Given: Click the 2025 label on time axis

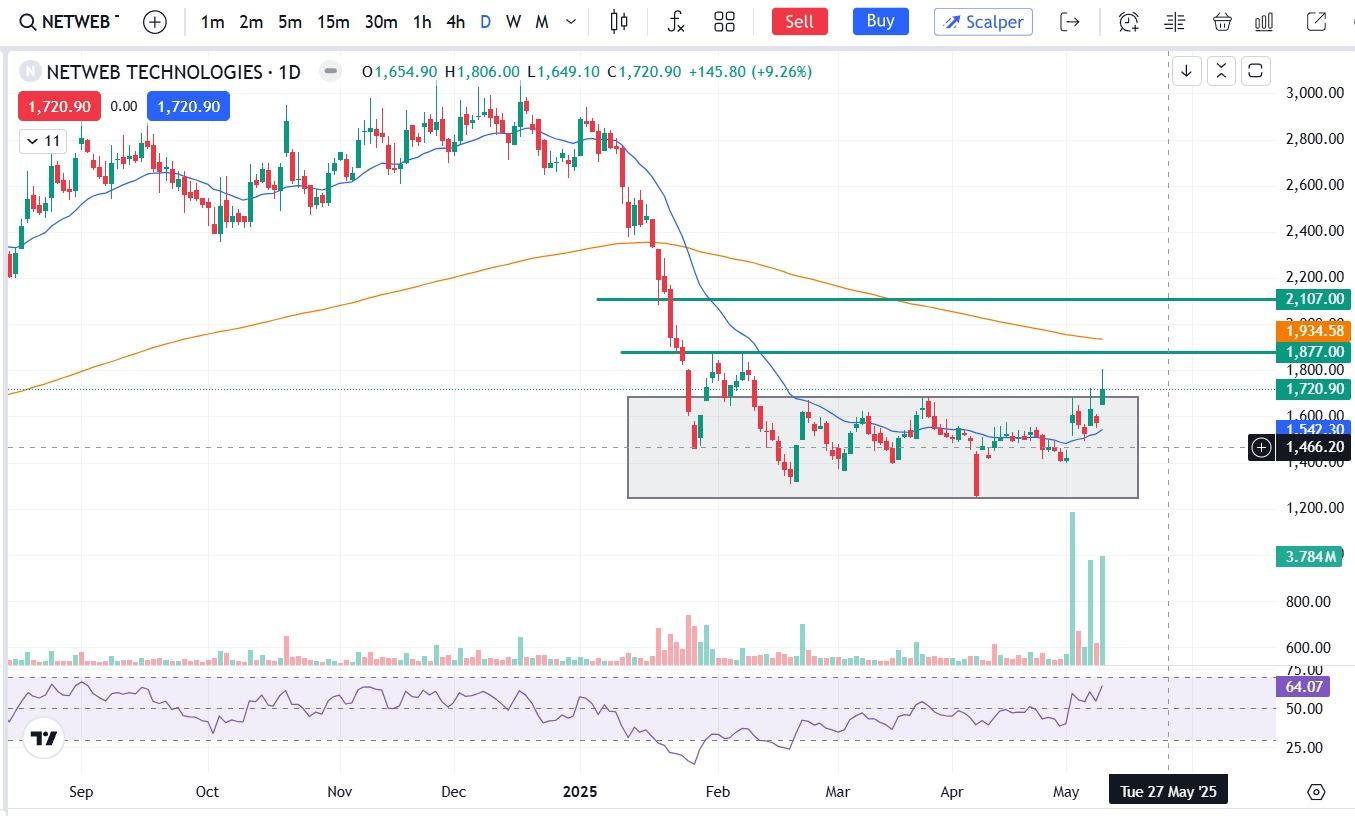Looking at the screenshot, I should click(x=580, y=792).
